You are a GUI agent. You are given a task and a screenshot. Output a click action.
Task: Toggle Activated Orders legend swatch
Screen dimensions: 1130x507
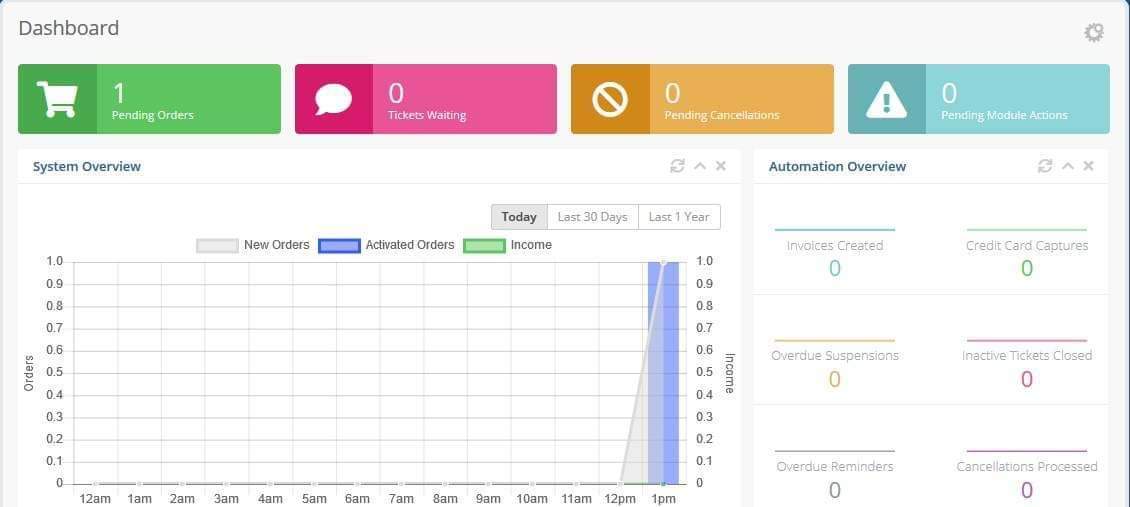339,246
